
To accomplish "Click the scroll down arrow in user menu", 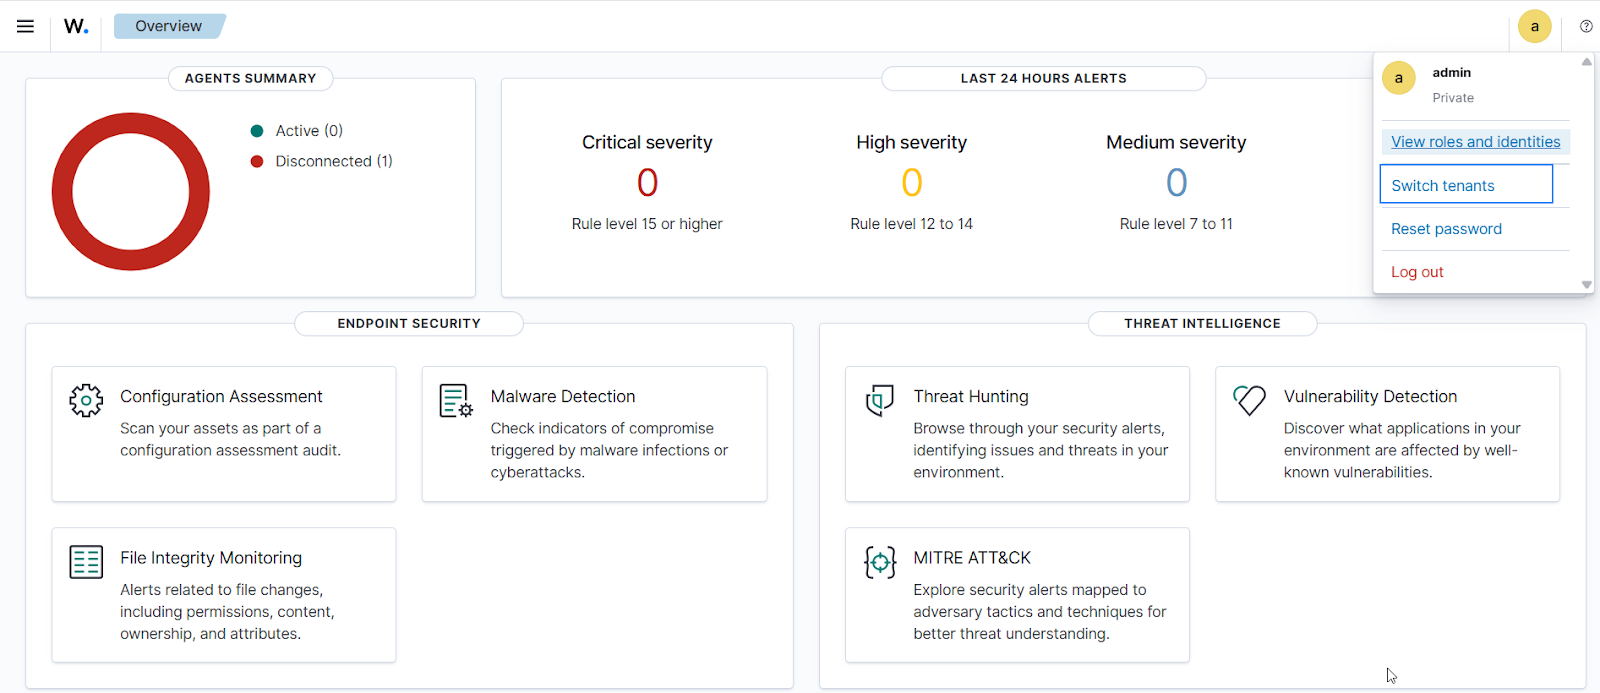I will [1586, 285].
